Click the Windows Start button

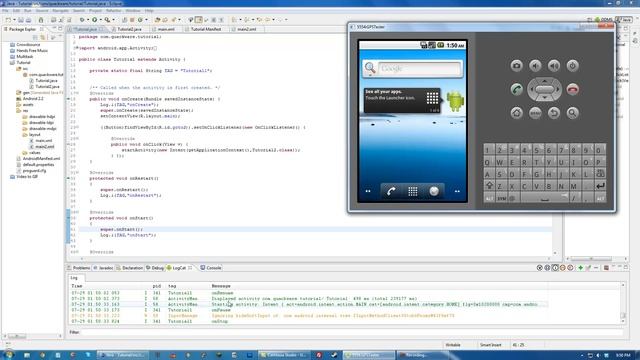pos(8,355)
